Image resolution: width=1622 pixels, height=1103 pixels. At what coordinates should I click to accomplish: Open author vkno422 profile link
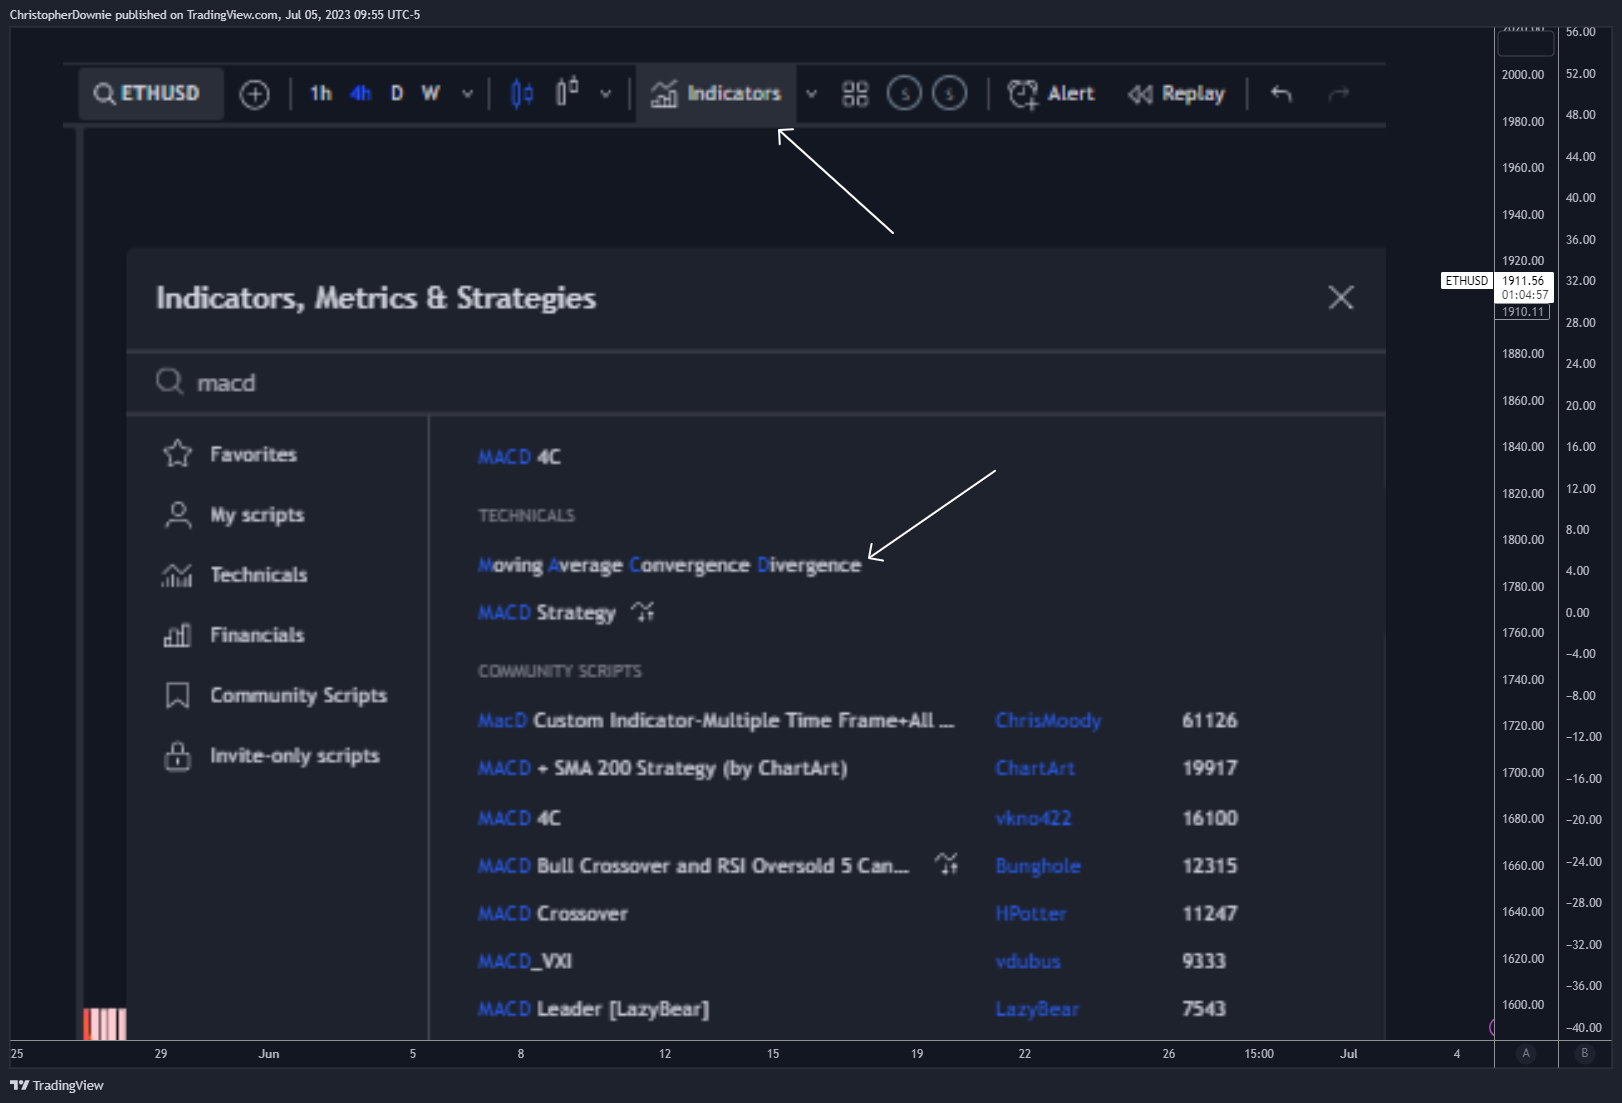pos(1033,818)
